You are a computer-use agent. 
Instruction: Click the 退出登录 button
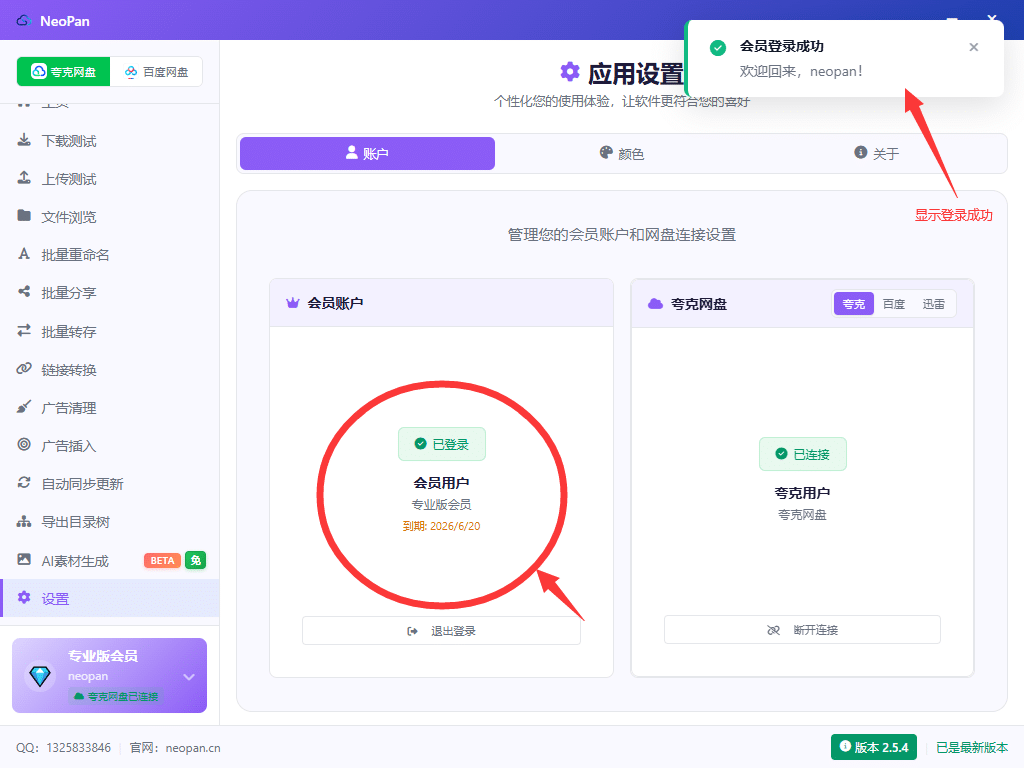(441, 631)
